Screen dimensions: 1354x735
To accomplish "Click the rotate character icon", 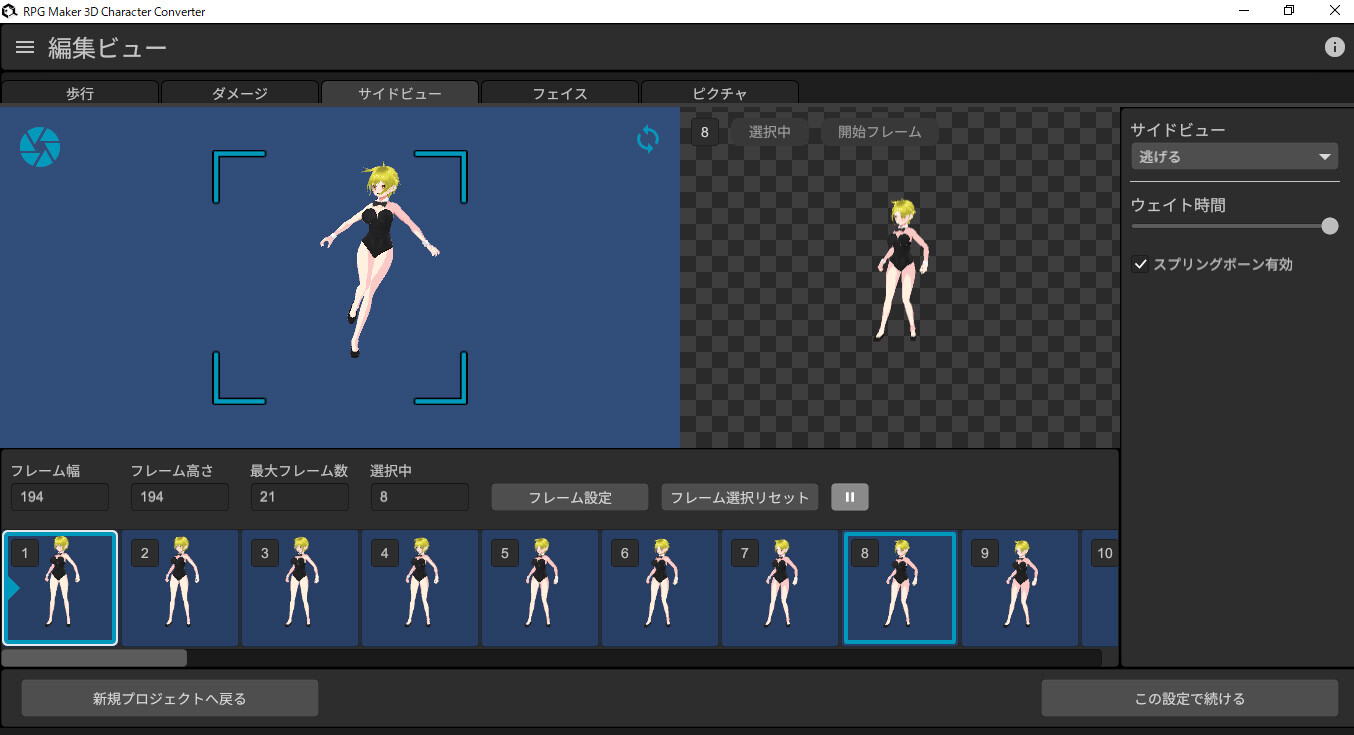I will (647, 139).
